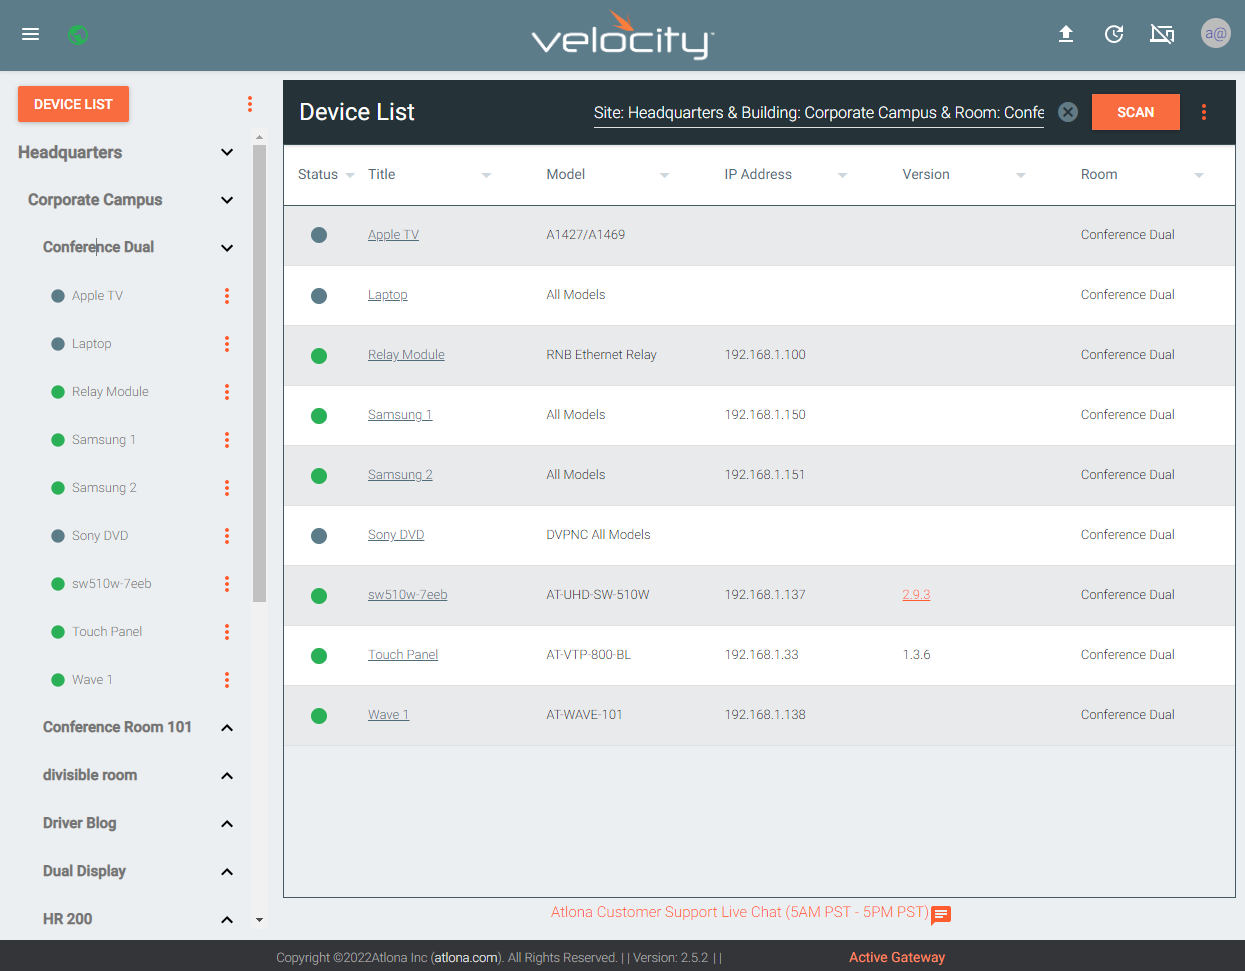Open the Apple TV device link

click(393, 235)
